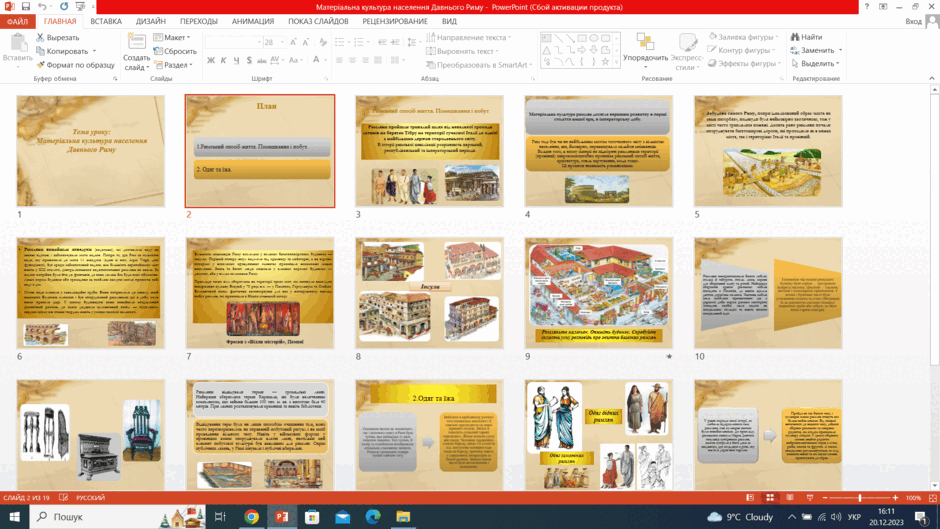Toggle underline Ч formatting
The image size is (940, 529).
coord(236,60)
